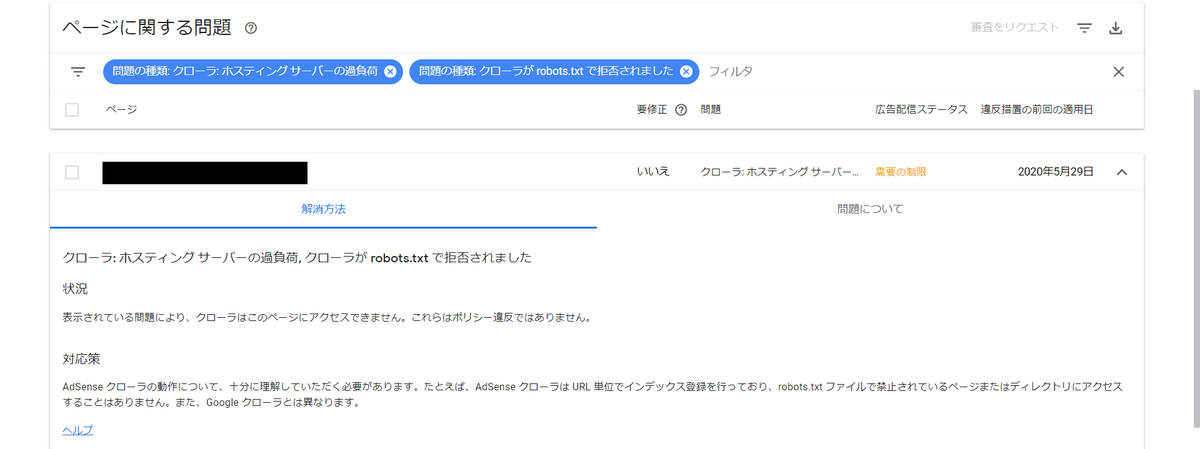Viewport: 1200px width, 449px height.
Task: Collapse the row with the chevron arrow
Action: (x=1121, y=172)
